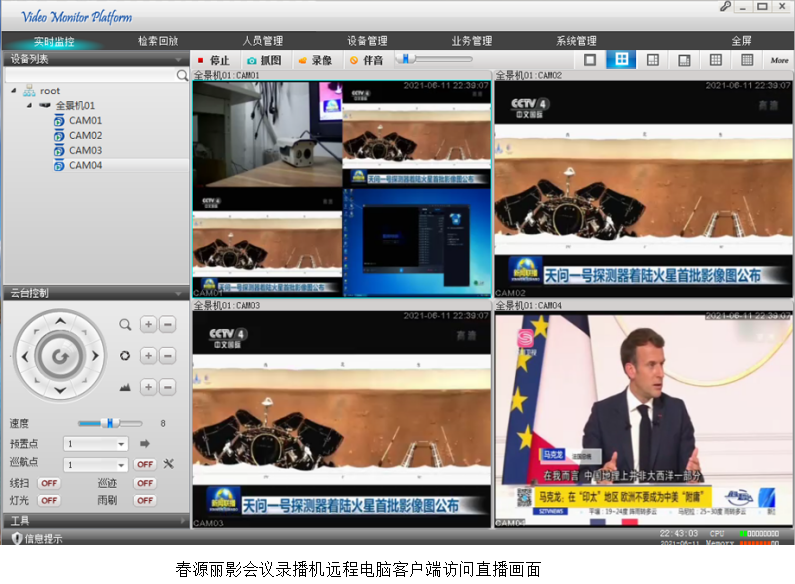
Task: Click the zoom plus button beside magnifier
Action: point(148,324)
